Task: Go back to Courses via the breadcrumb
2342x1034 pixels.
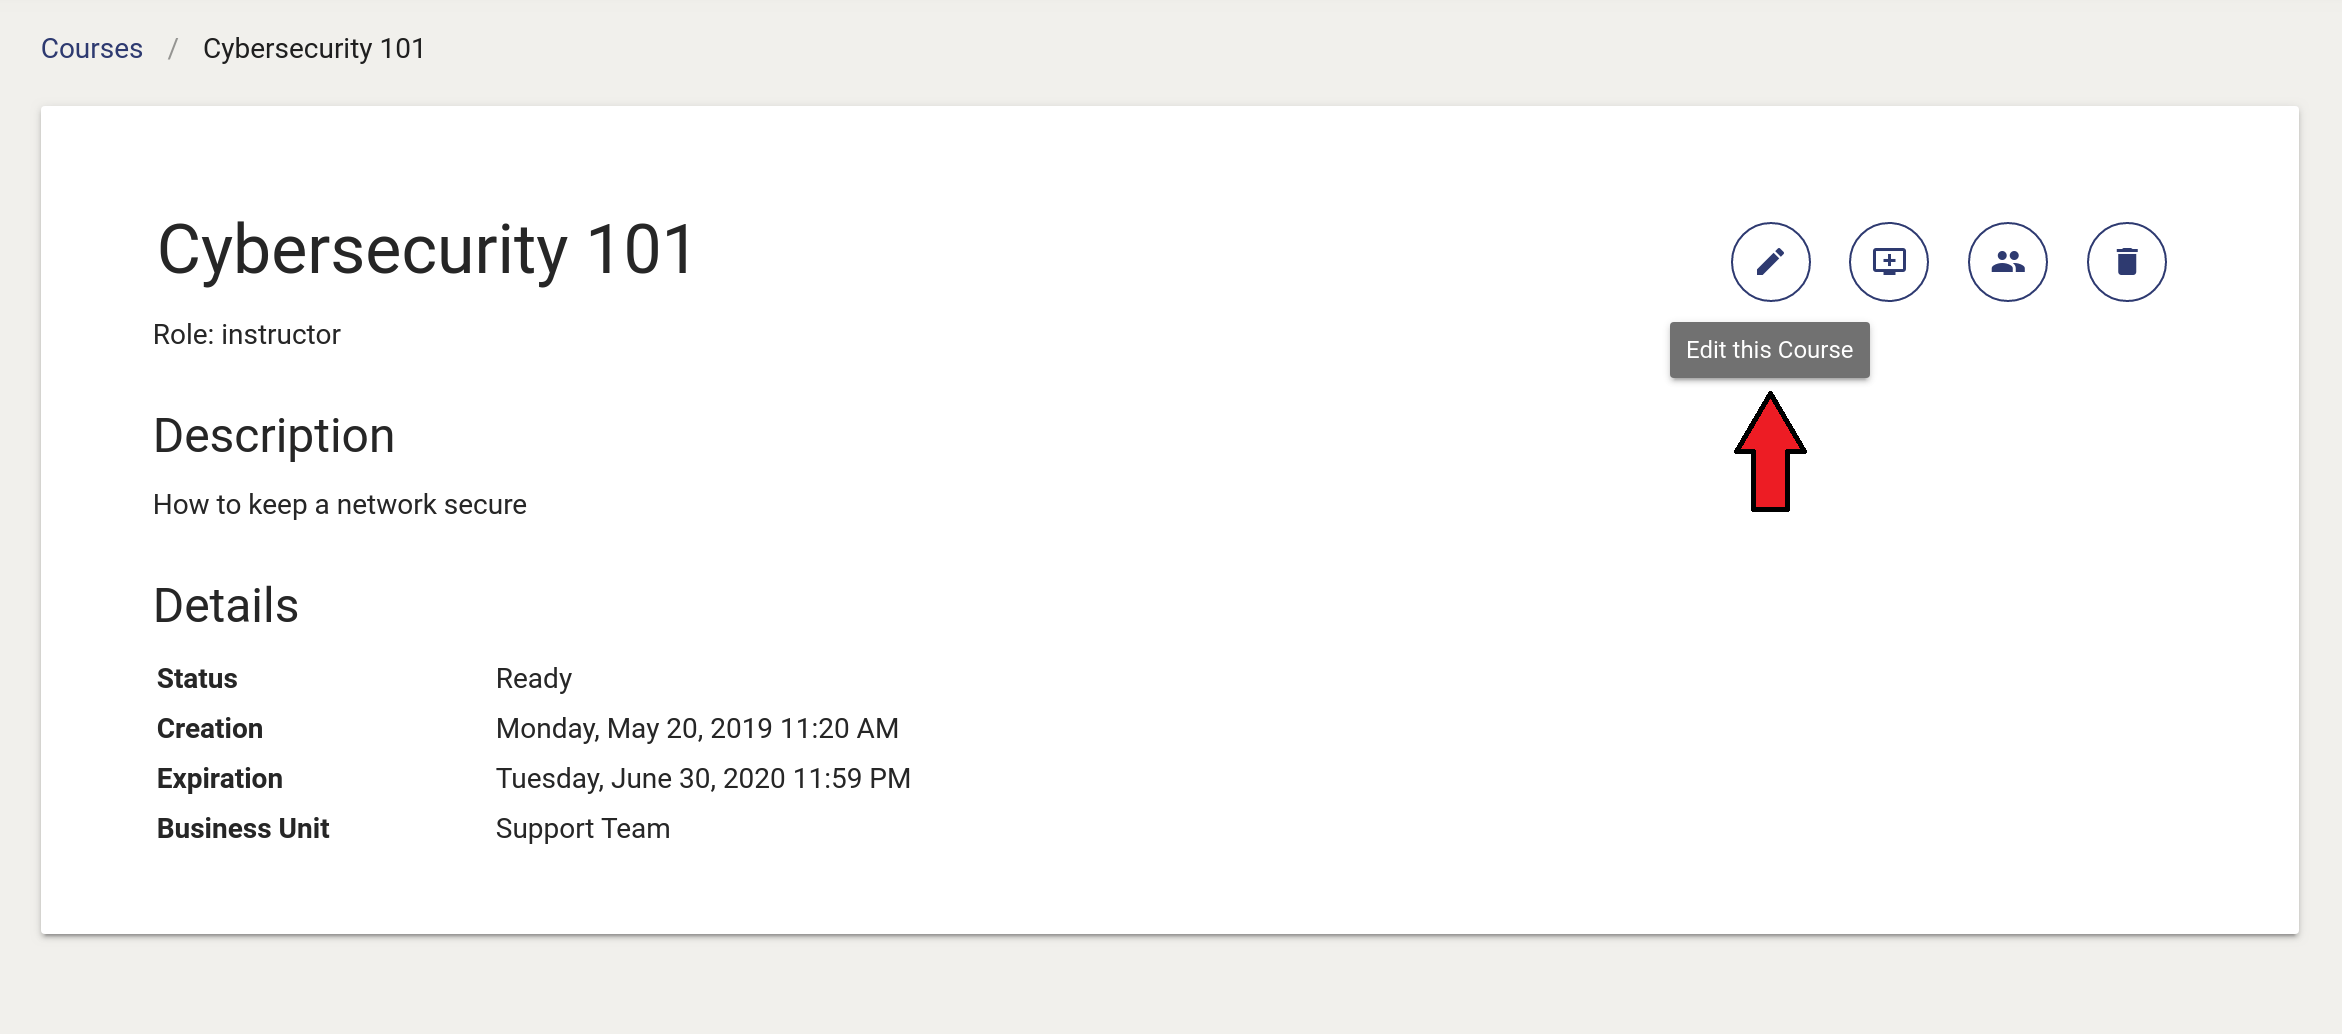Action: point(92,48)
